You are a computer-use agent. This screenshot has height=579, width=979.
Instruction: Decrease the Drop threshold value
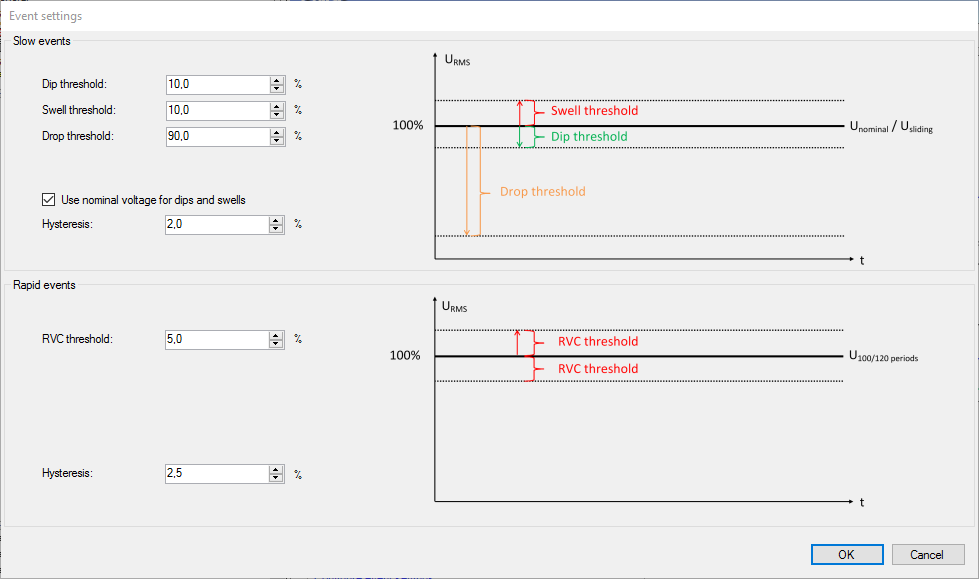click(277, 141)
